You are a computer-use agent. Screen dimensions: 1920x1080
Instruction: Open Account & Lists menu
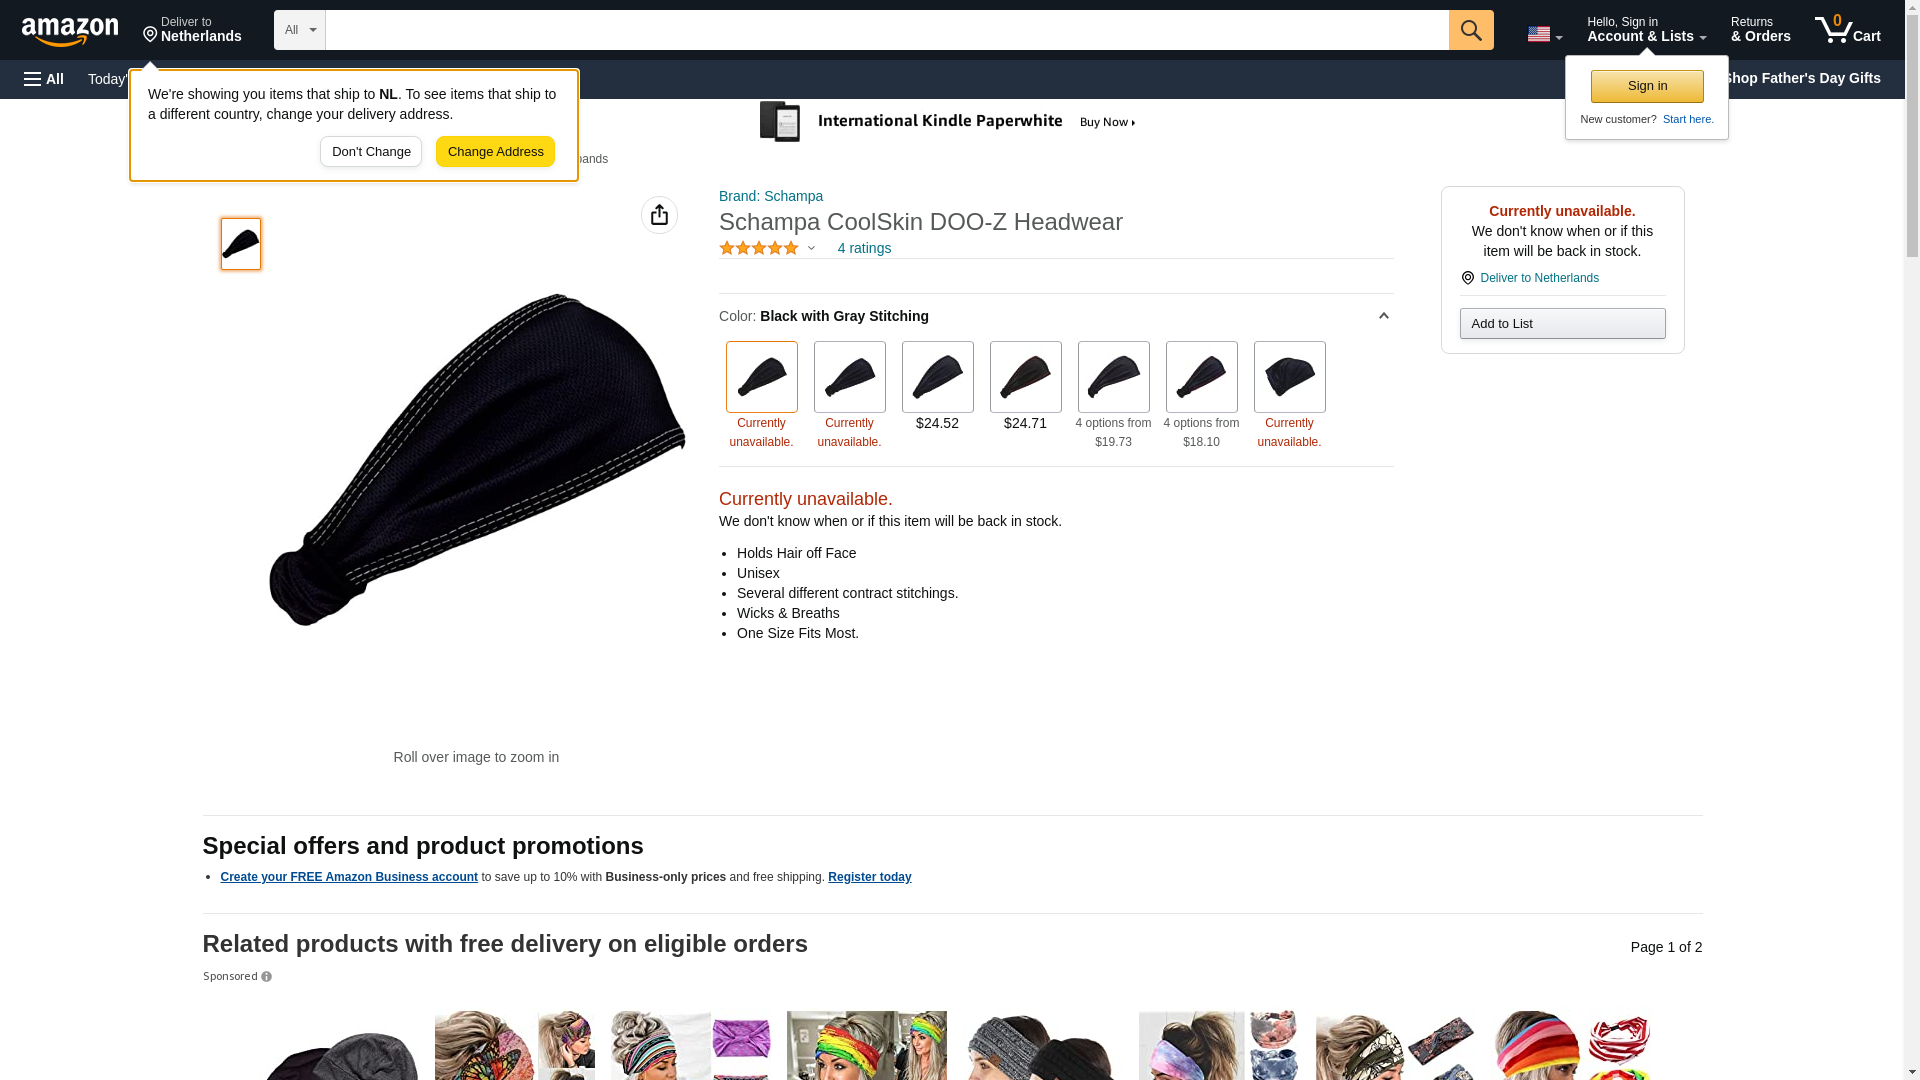point(1646,30)
